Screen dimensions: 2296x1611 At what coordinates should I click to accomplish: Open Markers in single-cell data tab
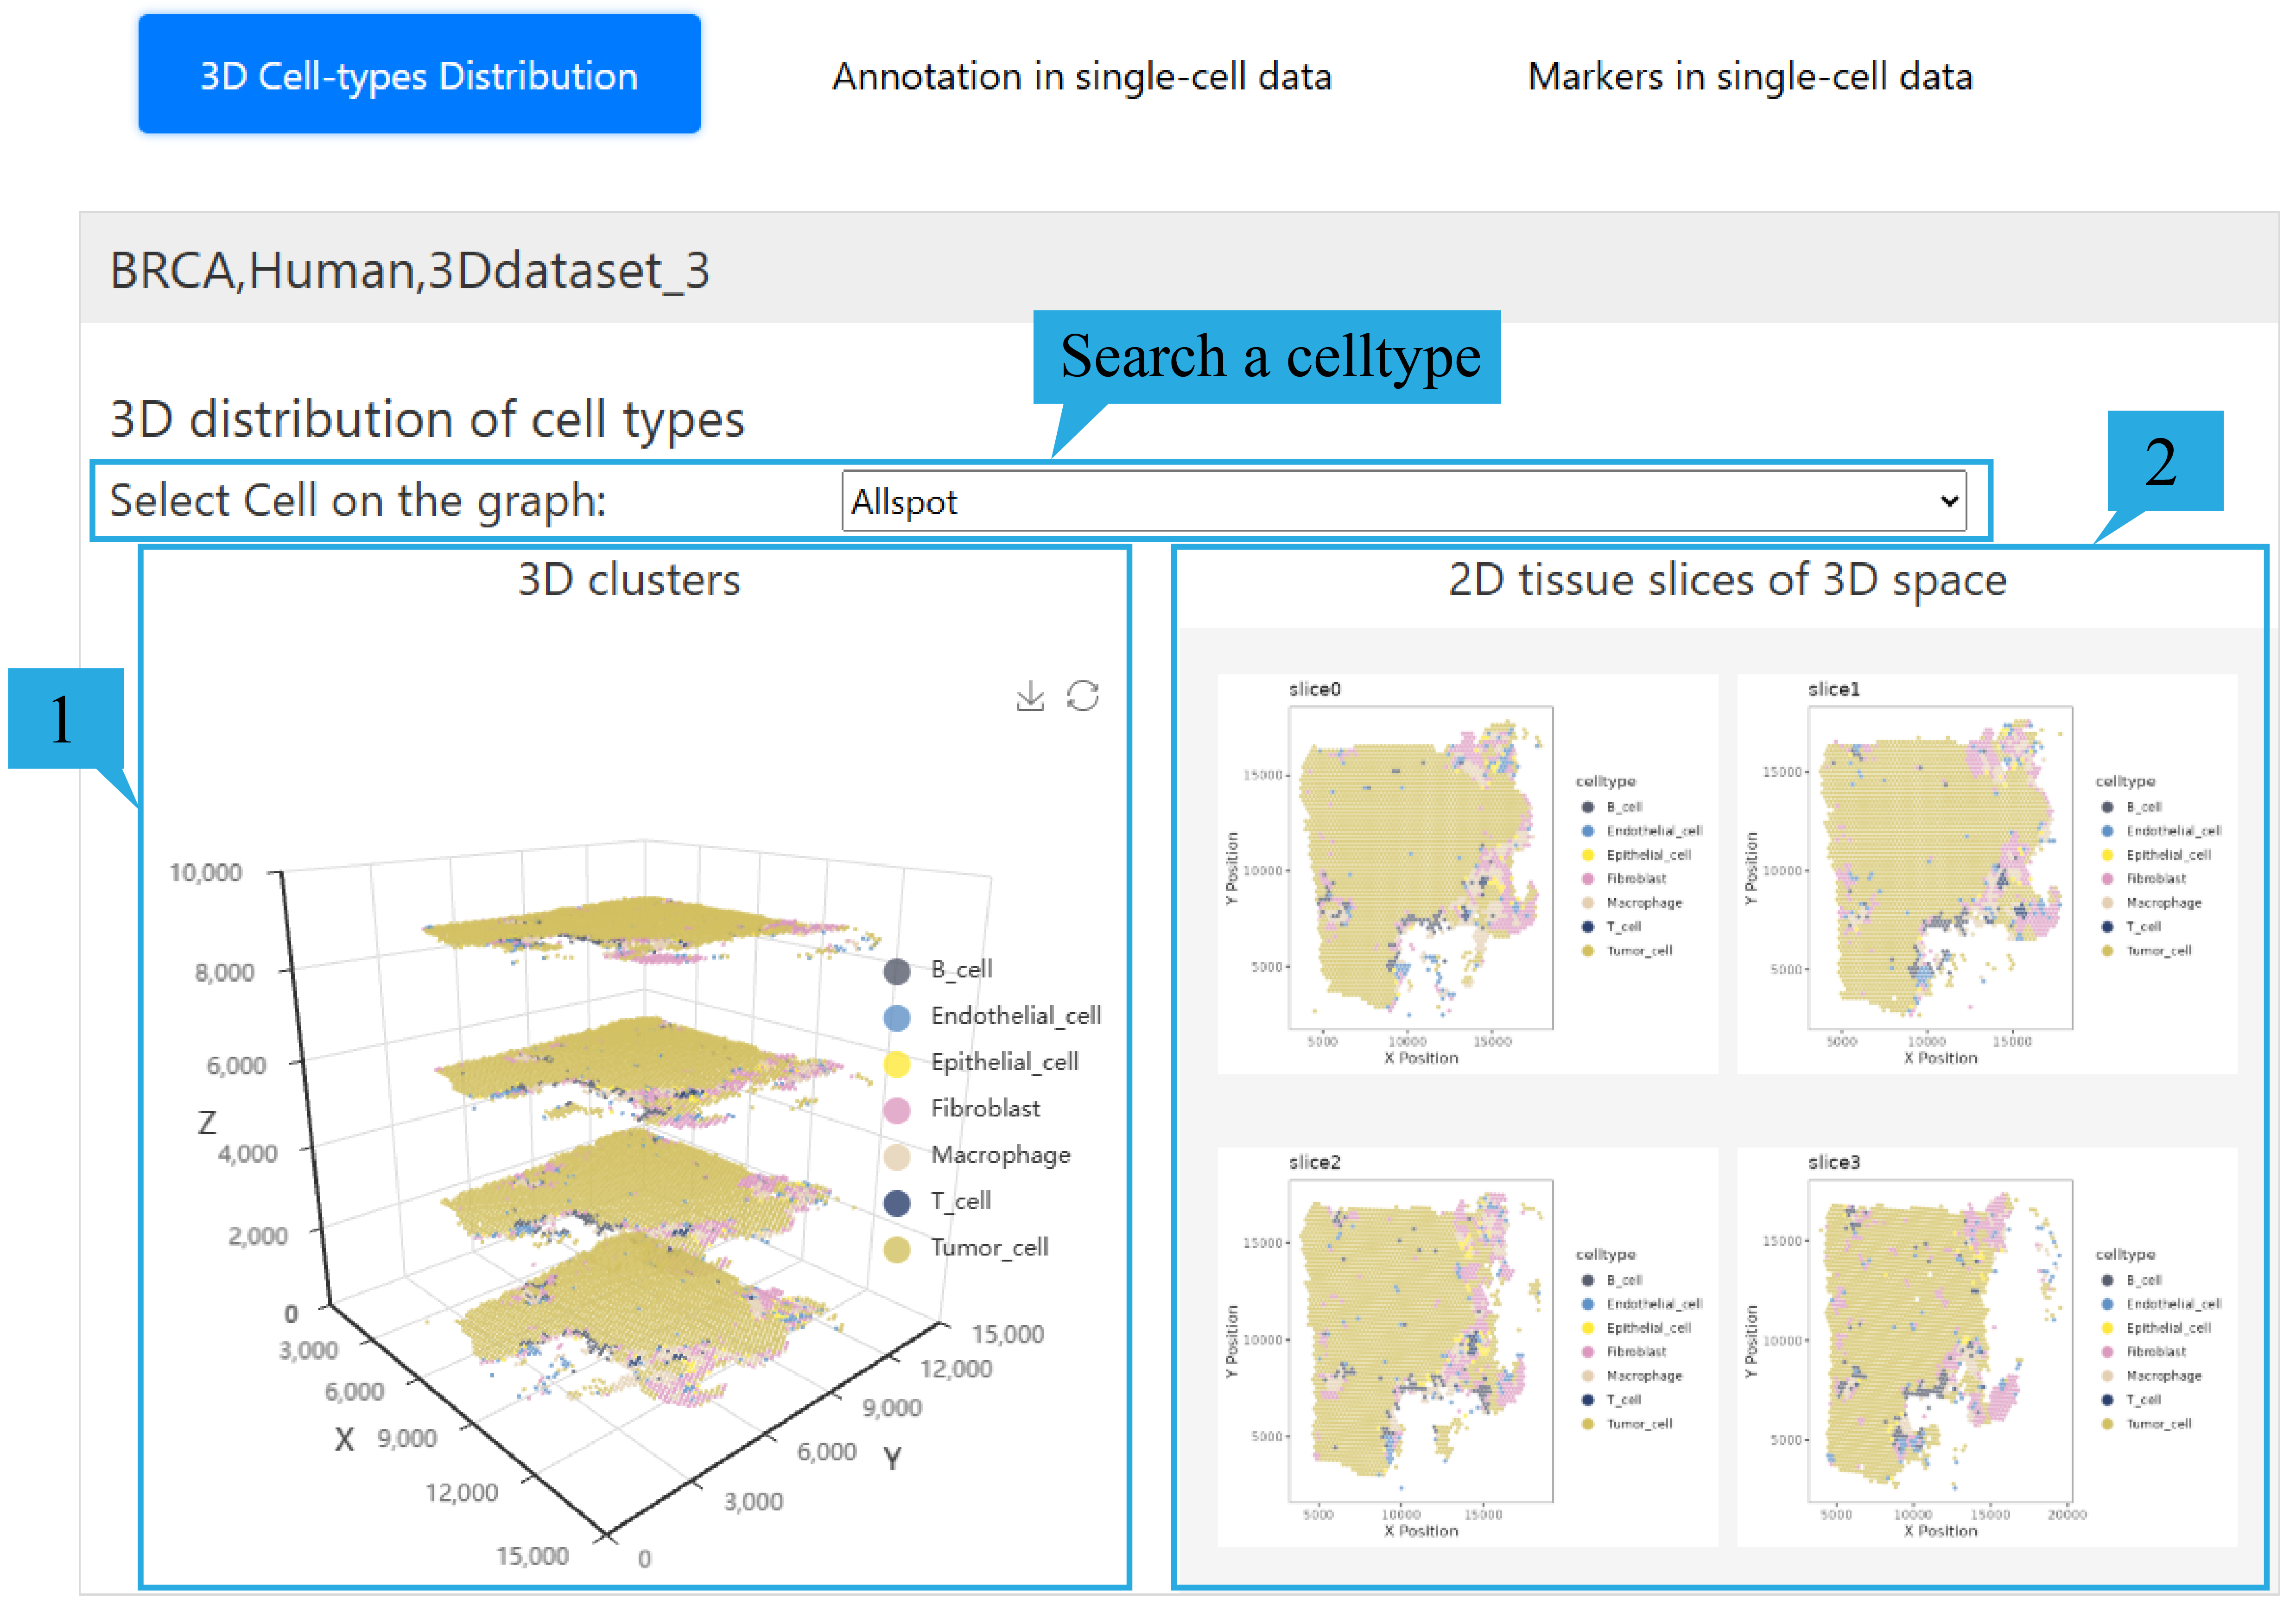coord(1749,77)
